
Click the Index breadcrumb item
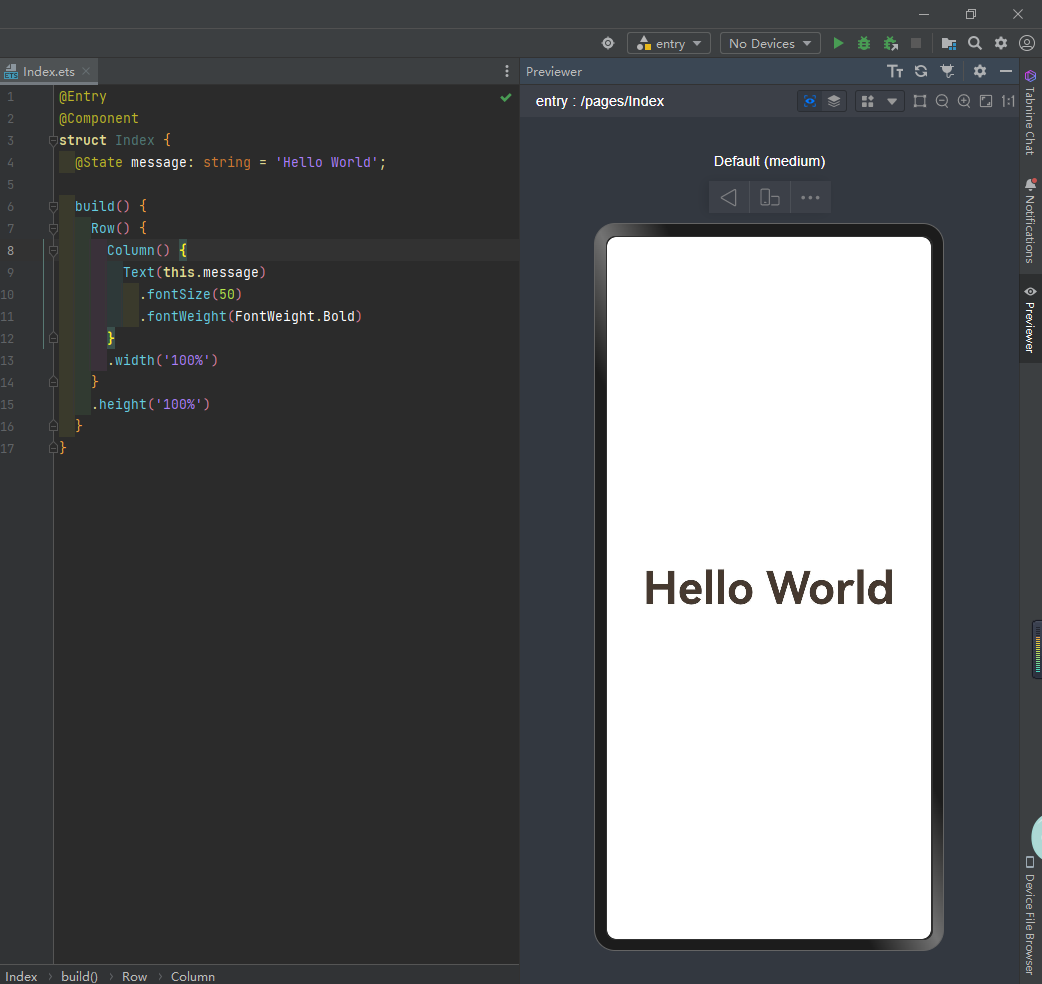(x=21, y=976)
